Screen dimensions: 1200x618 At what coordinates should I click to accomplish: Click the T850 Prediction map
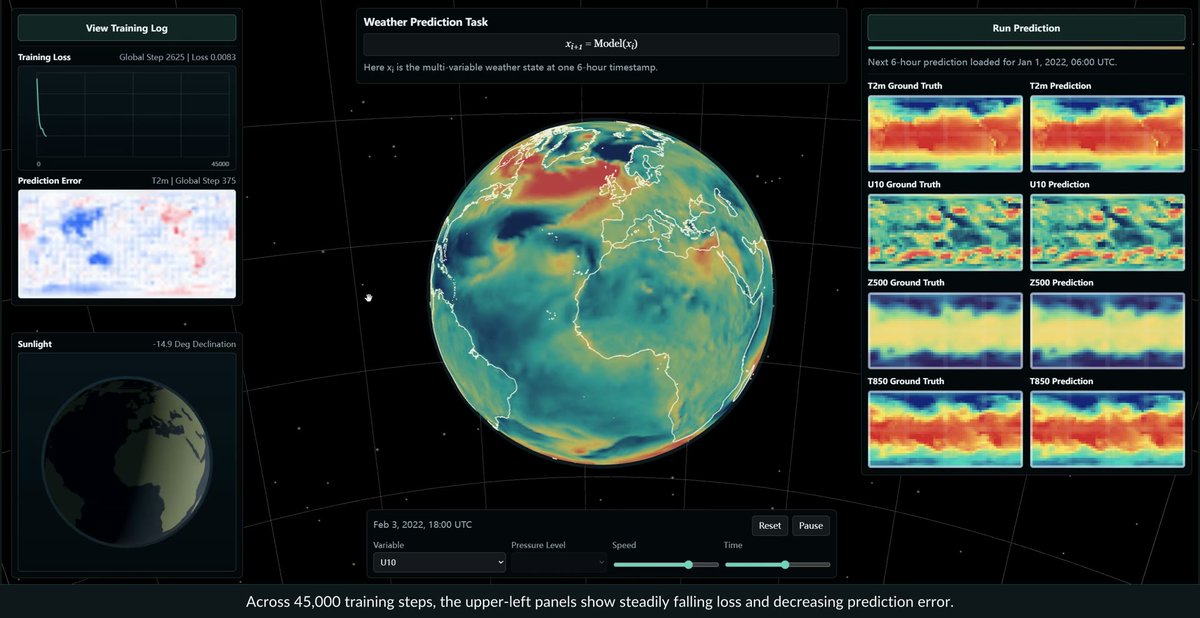(x=1108, y=429)
